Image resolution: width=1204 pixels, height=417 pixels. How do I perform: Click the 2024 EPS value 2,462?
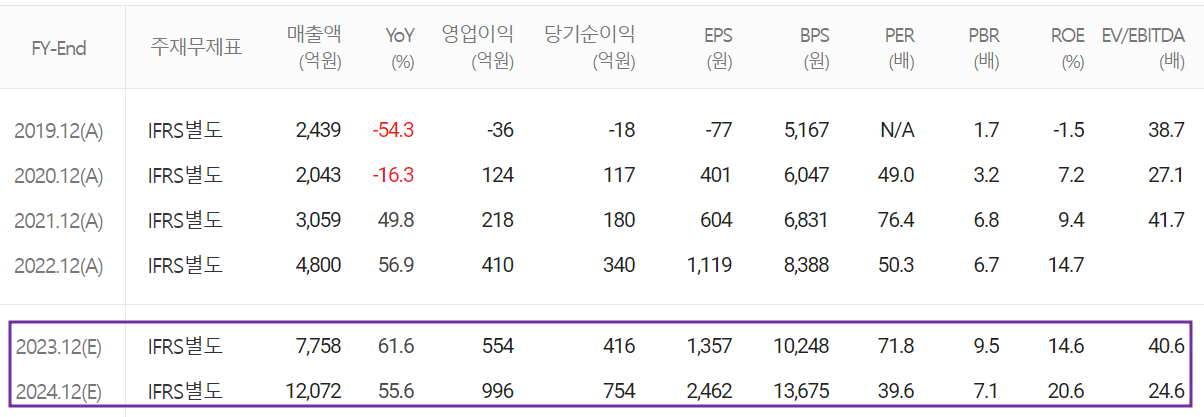pyautogui.click(x=710, y=391)
